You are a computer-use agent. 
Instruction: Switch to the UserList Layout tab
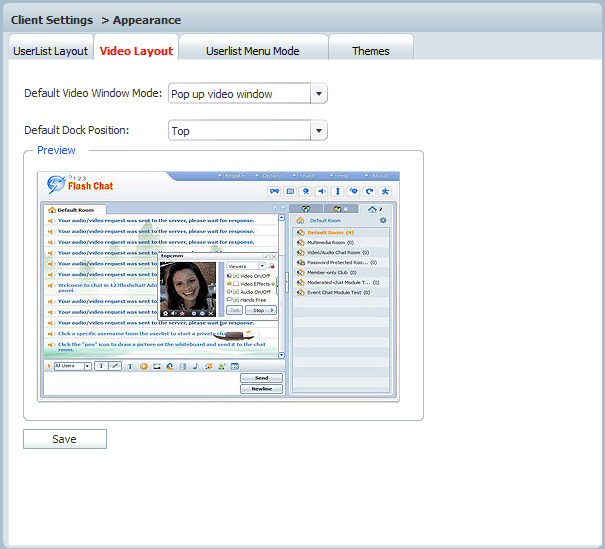coord(50,51)
